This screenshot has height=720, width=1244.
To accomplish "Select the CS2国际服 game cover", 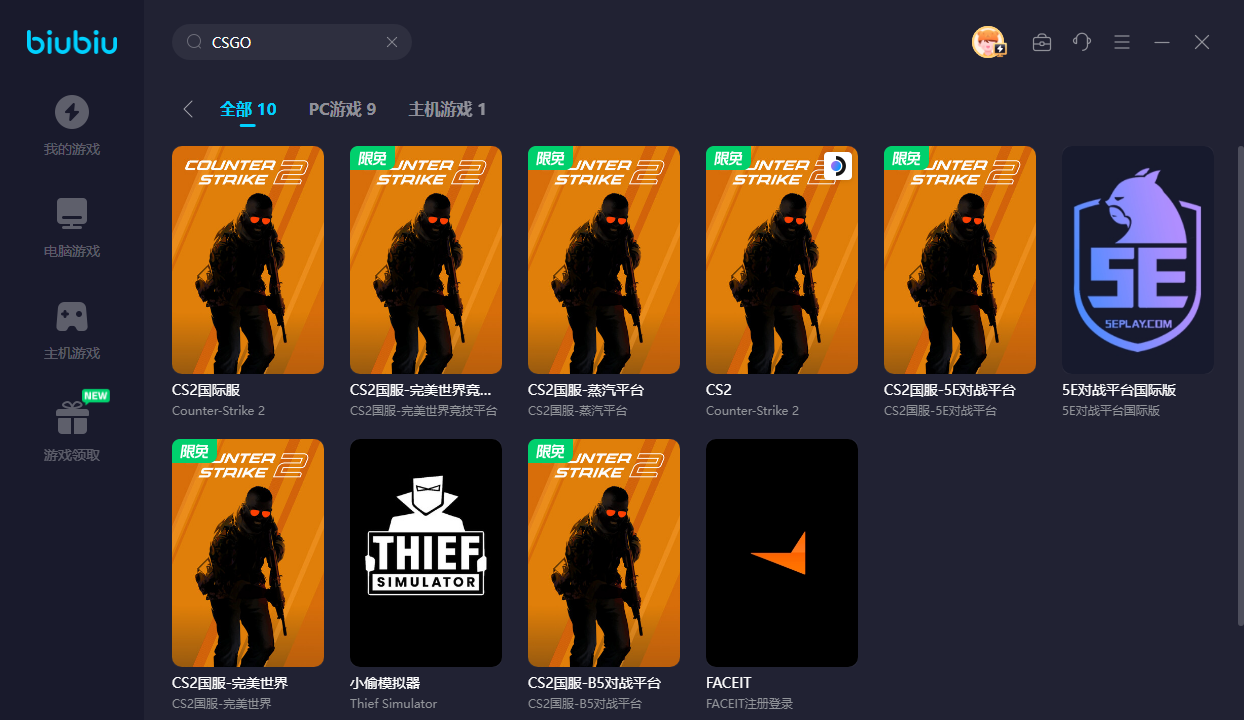I will [x=248, y=260].
